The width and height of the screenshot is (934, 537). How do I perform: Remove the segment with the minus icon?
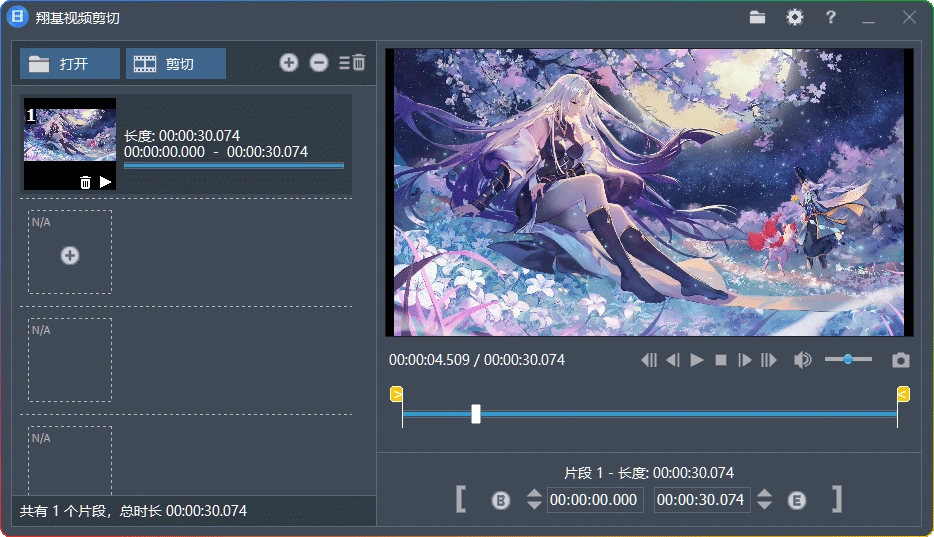click(319, 63)
